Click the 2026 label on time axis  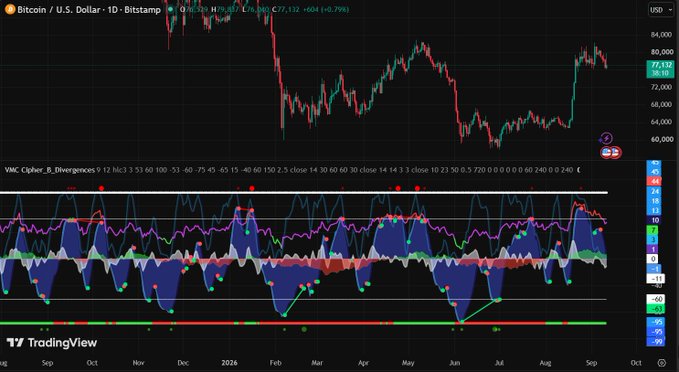coord(229,363)
